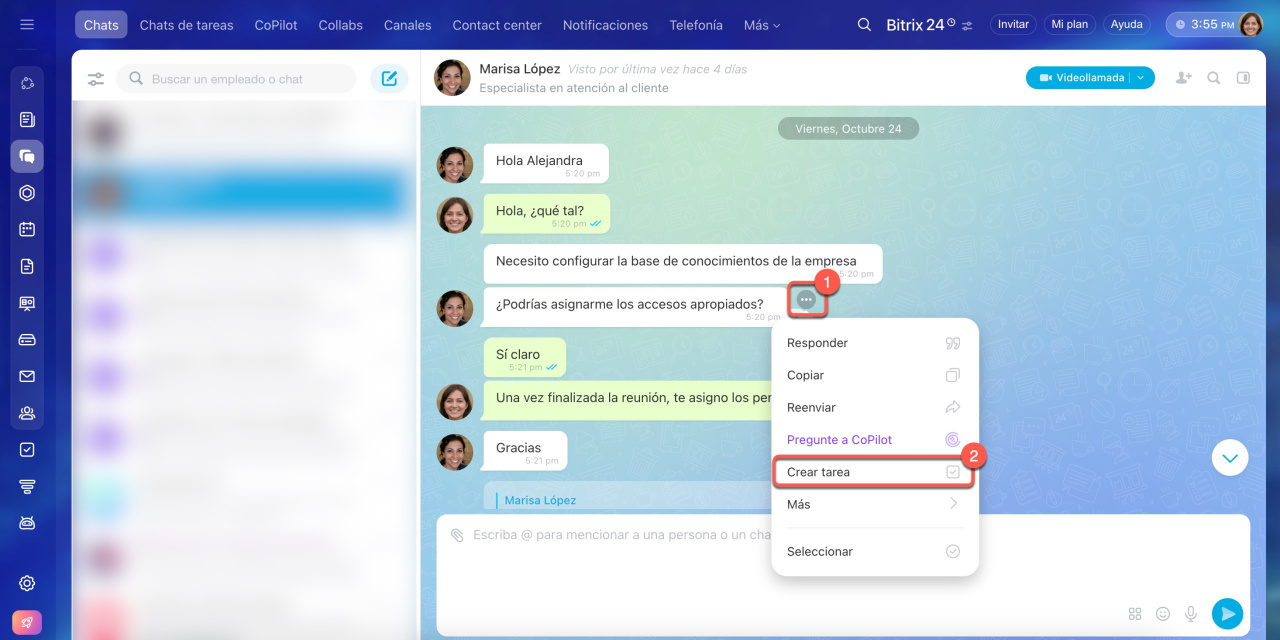Viewport: 1280px width, 640px height.
Task: Open the message three-dots actions menu
Action: [x=806, y=300]
